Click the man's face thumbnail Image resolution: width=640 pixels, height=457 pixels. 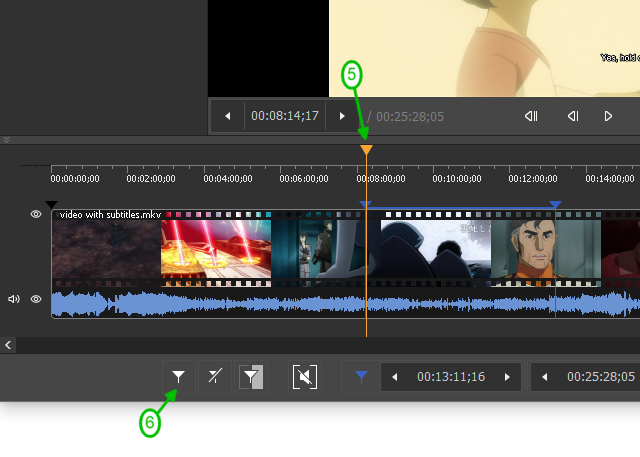tap(545, 249)
